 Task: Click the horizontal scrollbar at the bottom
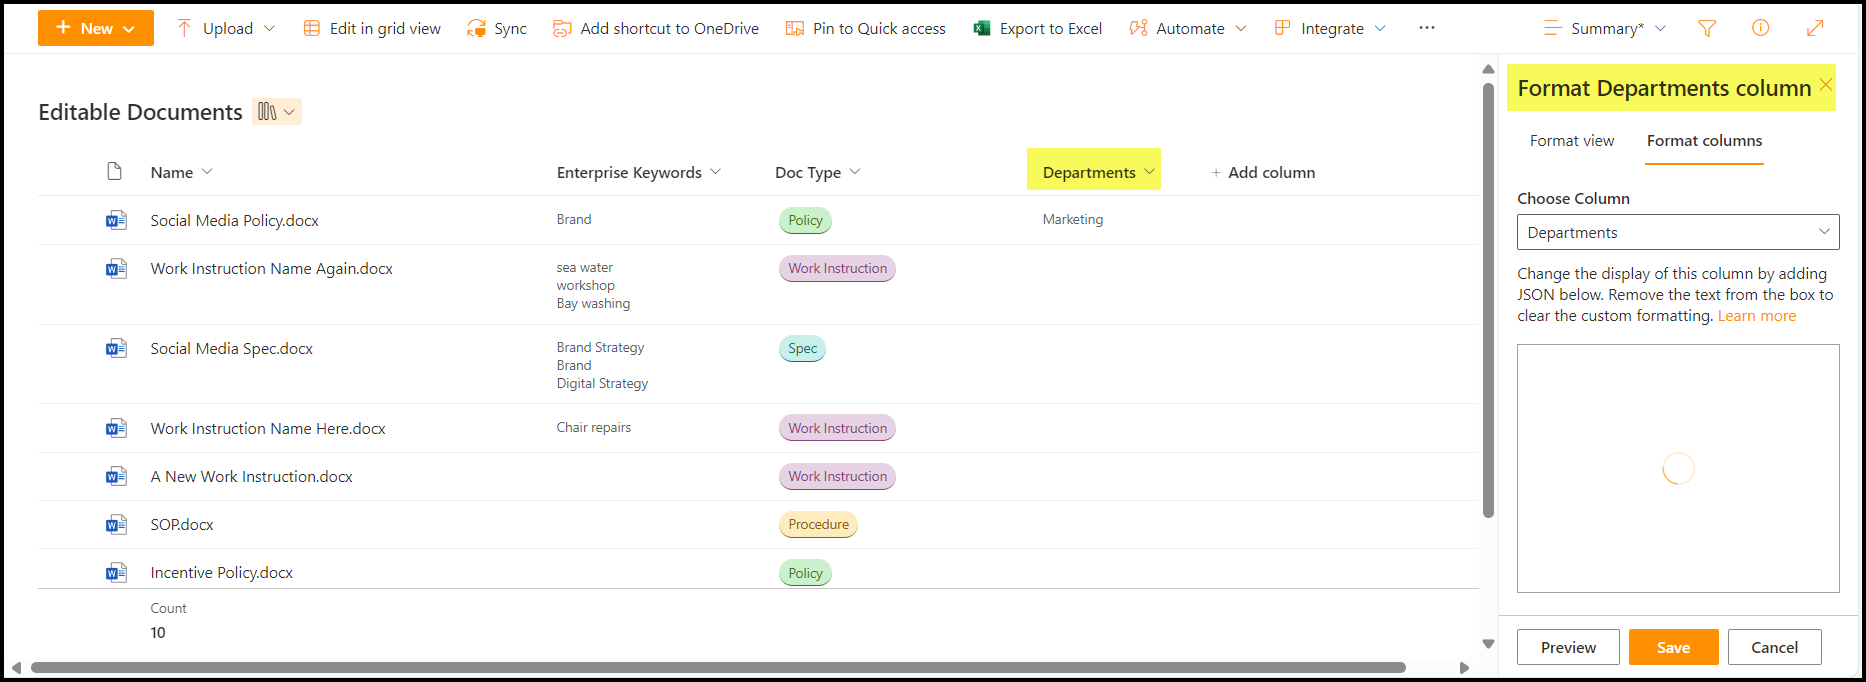point(717,667)
